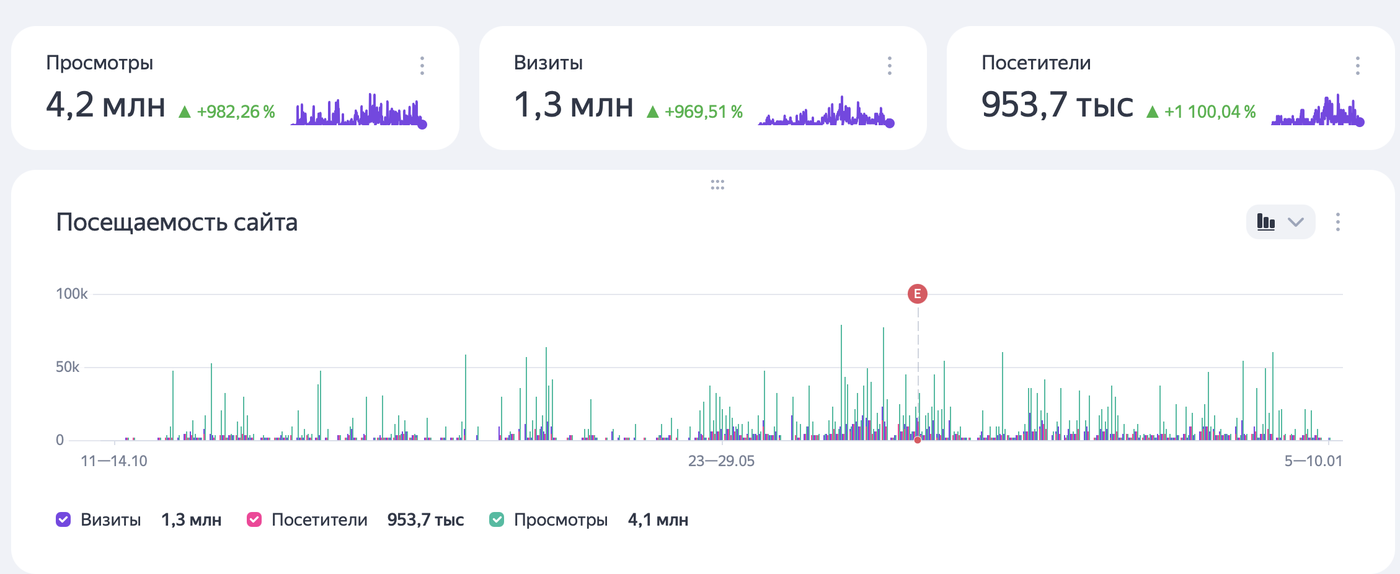Click the red E event marker
1400x574 pixels.
tap(917, 294)
